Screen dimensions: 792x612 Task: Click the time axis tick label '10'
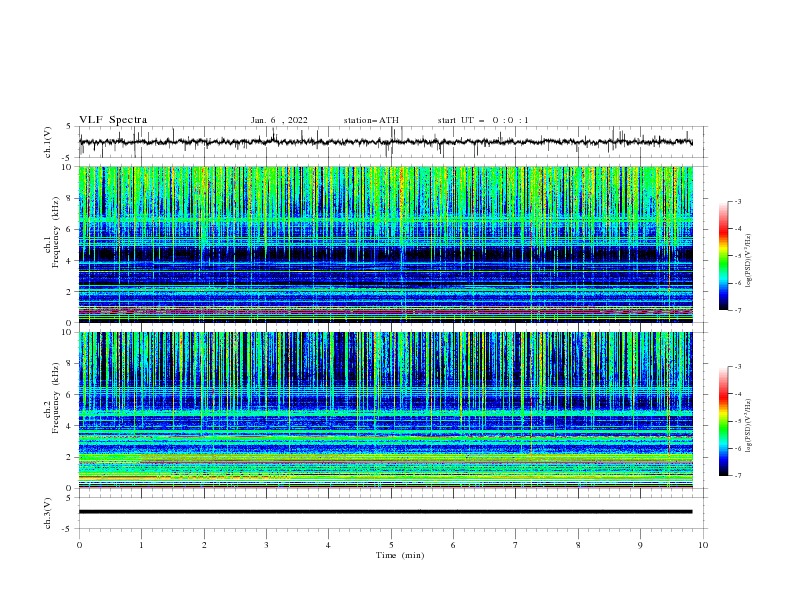coord(703,545)
